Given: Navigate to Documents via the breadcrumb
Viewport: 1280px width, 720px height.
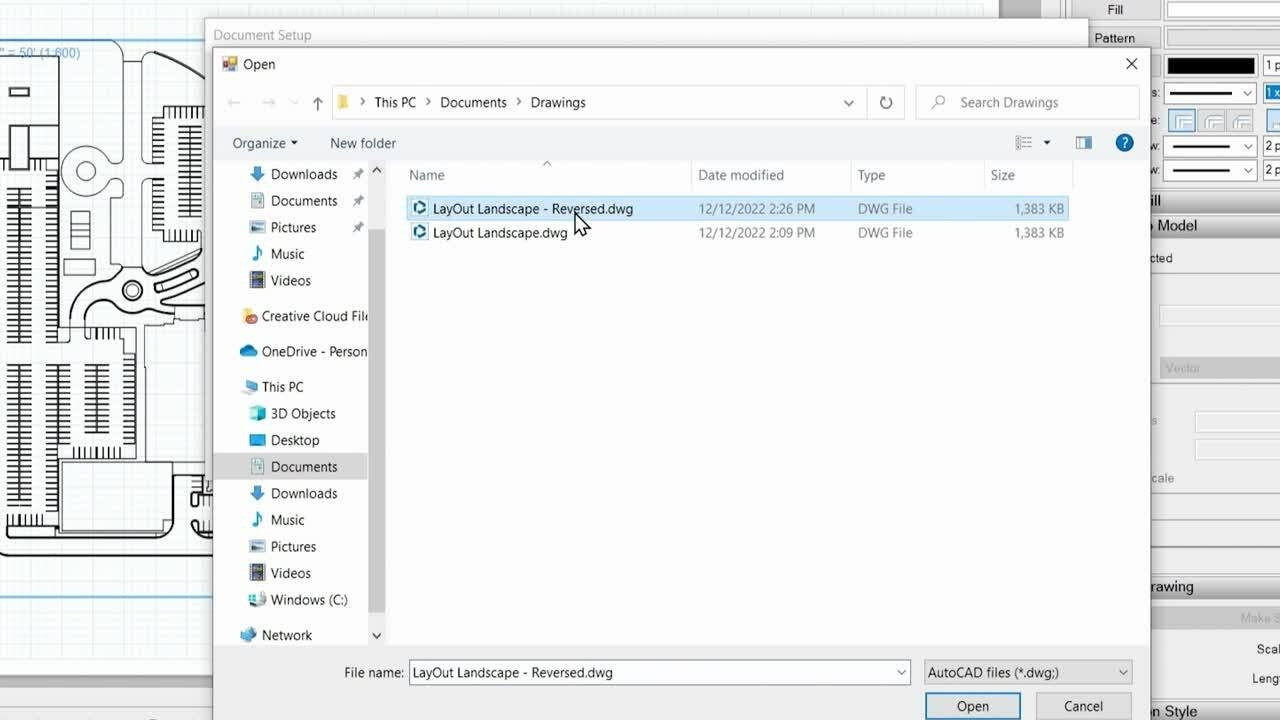Looking at the screenshot, I should coord(473,102).
